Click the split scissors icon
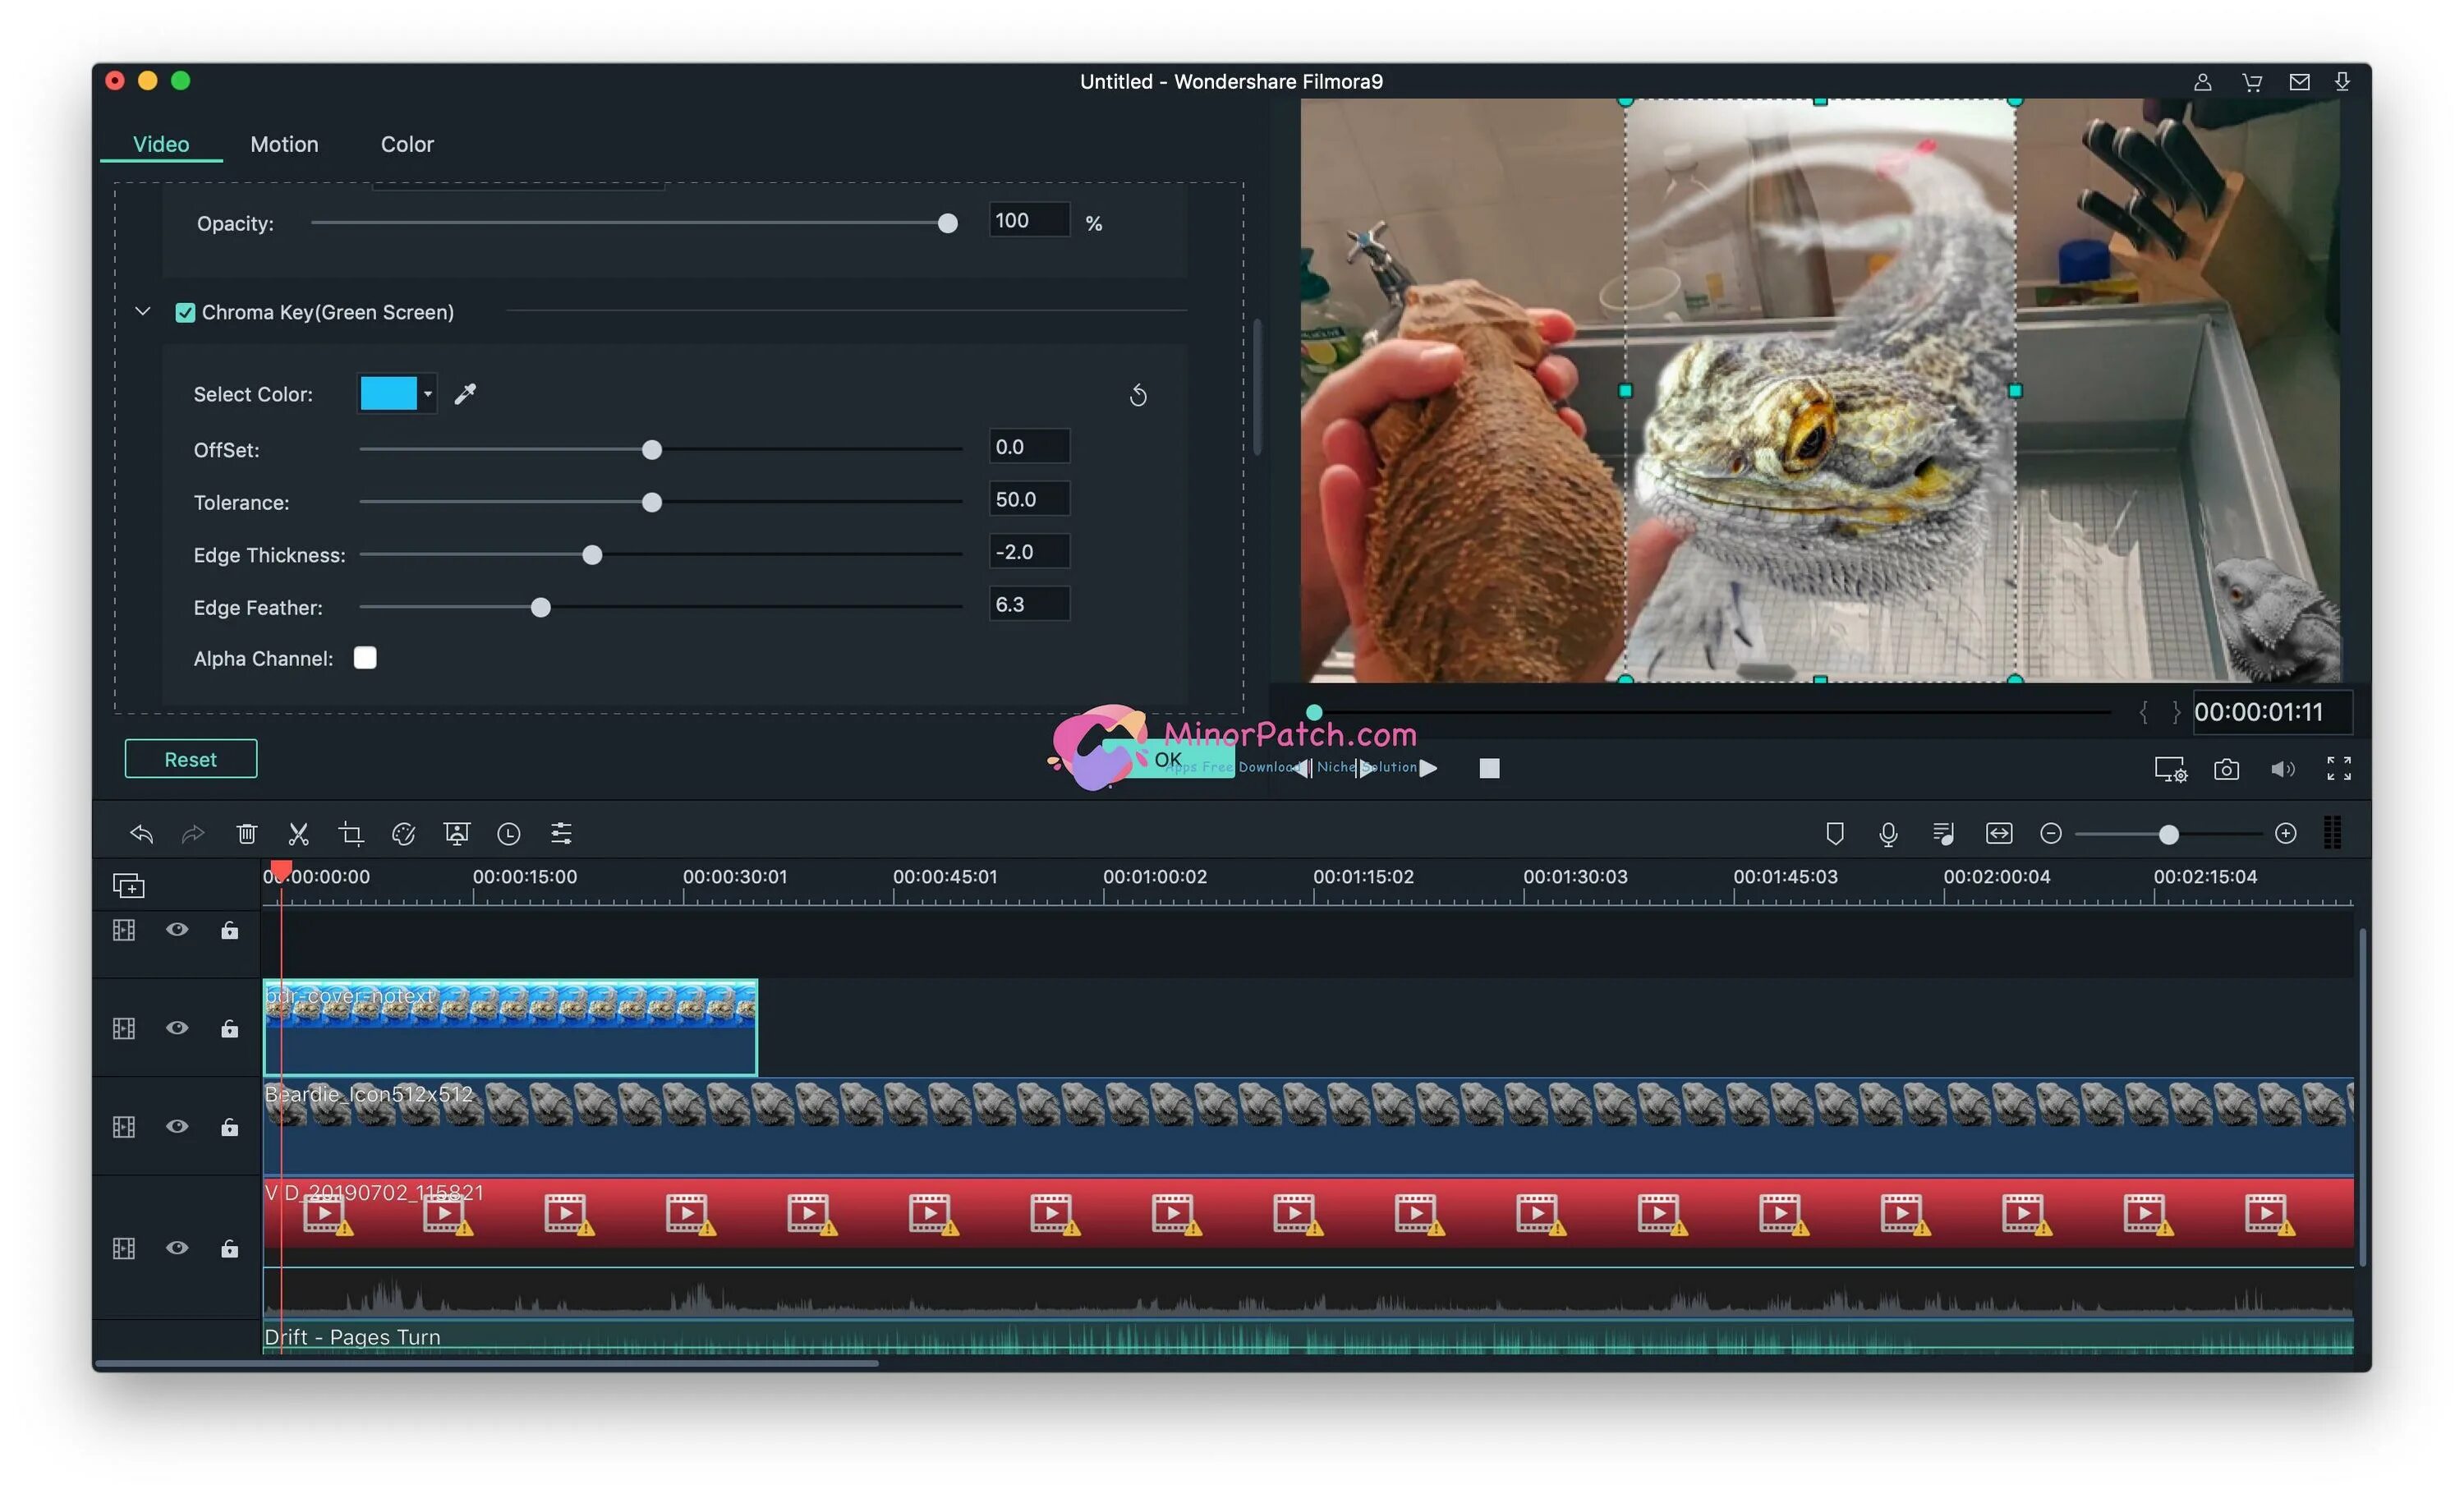 click(298, 833)
